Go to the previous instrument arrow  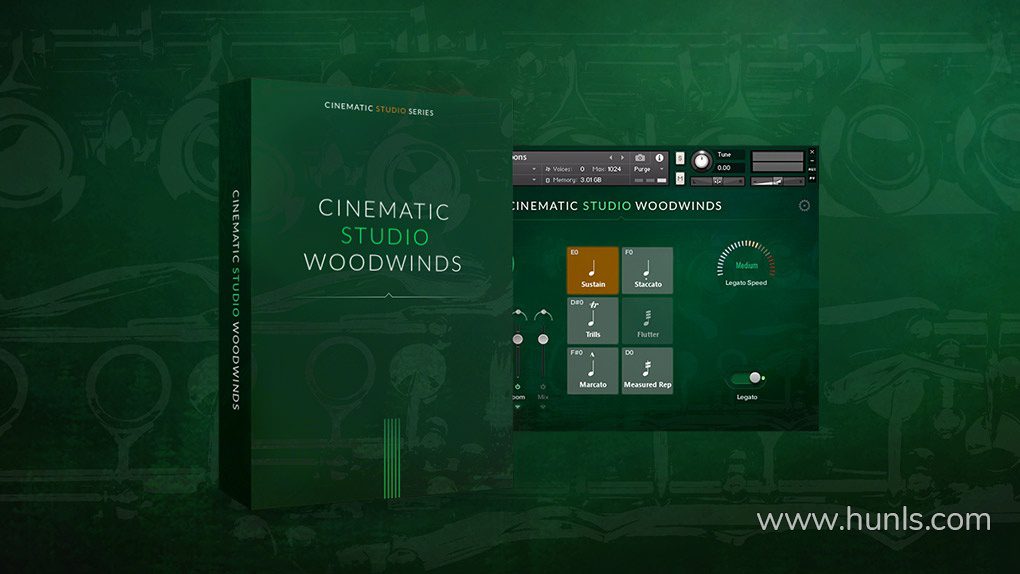coord(610,157)
